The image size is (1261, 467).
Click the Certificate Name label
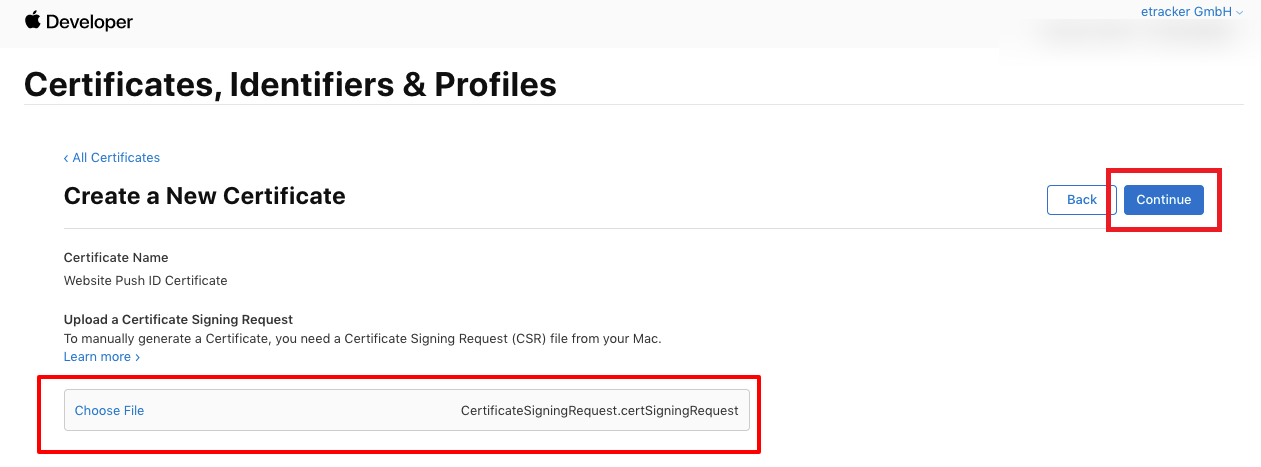click(x=116, y=258)
